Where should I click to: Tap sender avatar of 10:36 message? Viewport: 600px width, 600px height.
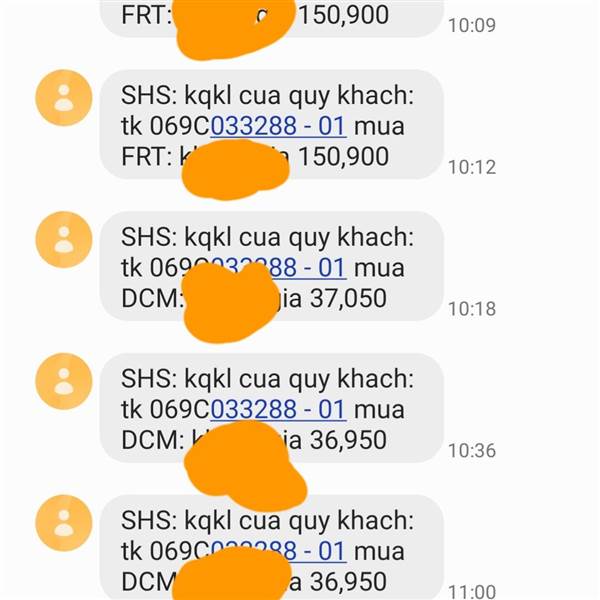coord(64,381)
